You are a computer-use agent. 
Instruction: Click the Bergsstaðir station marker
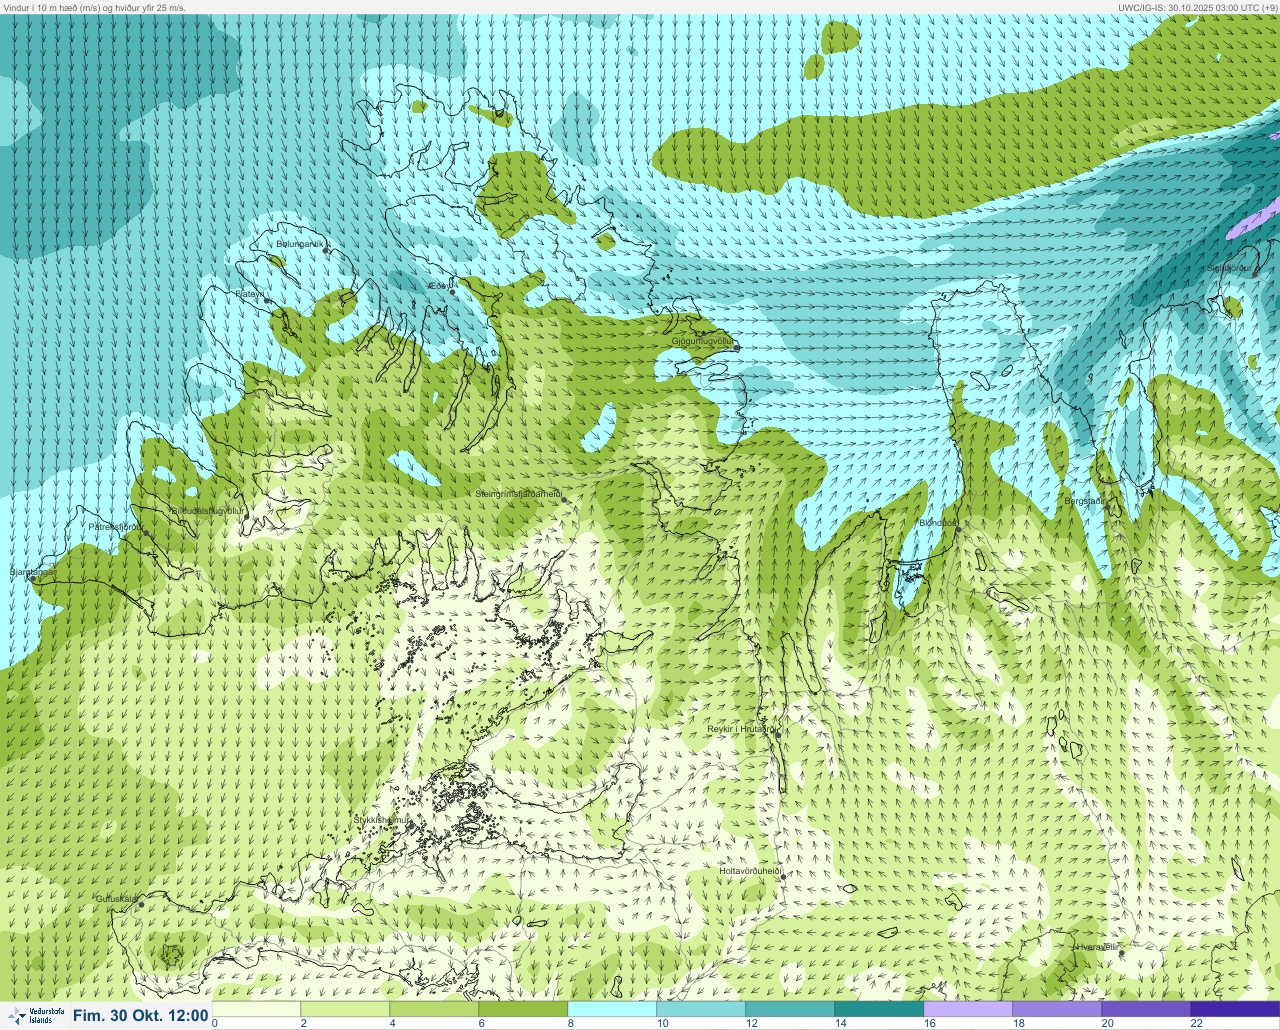pos(1110,506)
